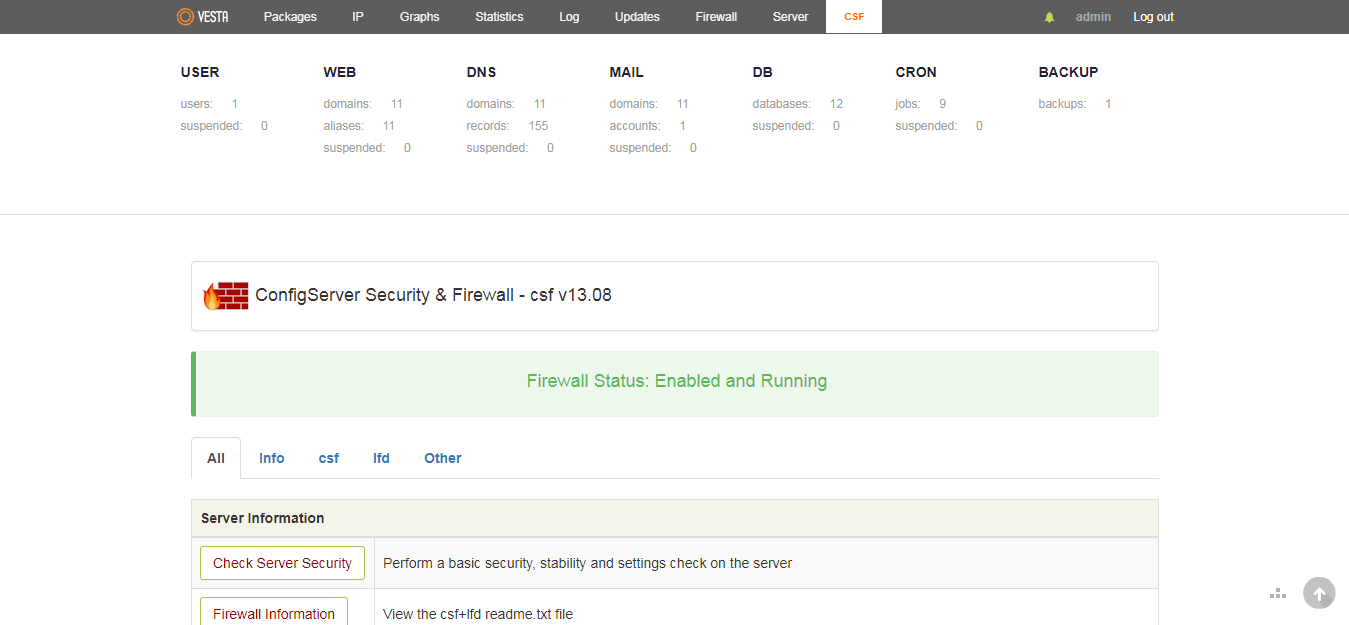Image resolution: width=1349 pixels, height=625 pixels.
Task: Open the Log menu item
Action: tap(569, 17)
